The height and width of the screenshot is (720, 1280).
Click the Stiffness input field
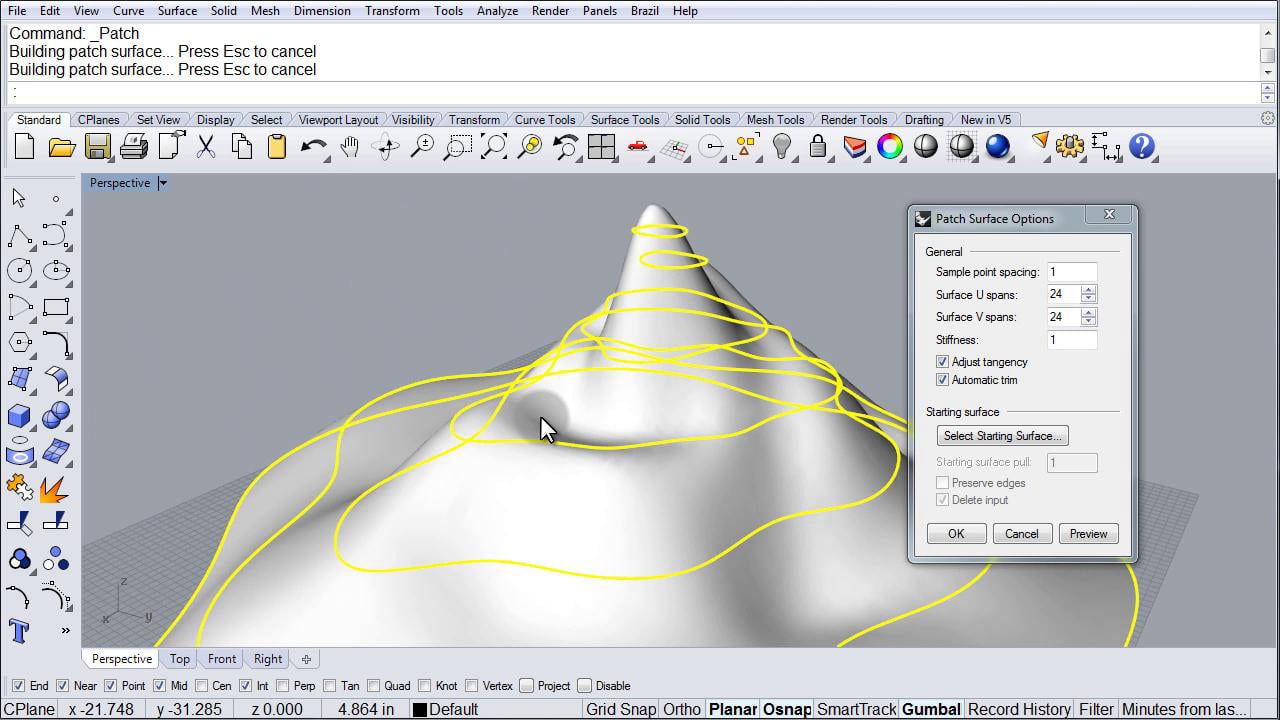tap(1072, 340)
